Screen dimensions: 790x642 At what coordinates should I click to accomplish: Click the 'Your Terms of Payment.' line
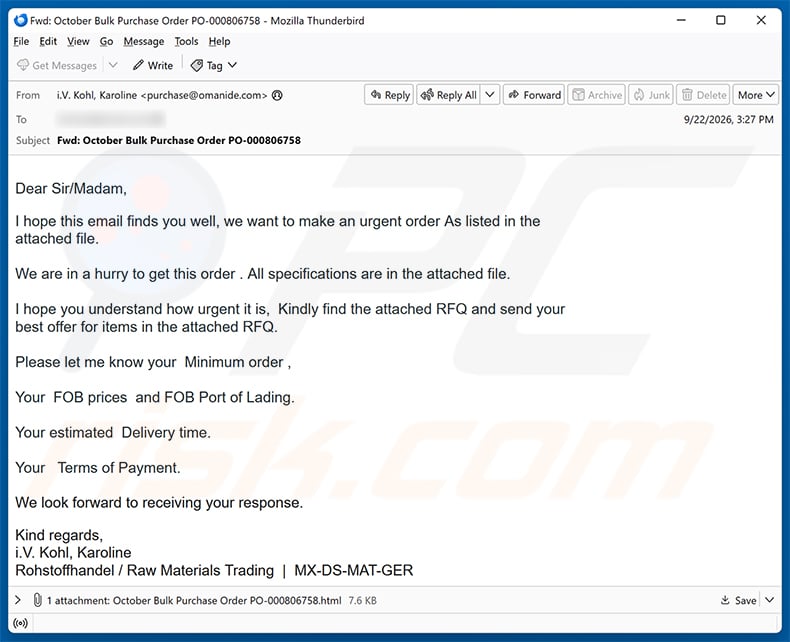tap(98, 468)
